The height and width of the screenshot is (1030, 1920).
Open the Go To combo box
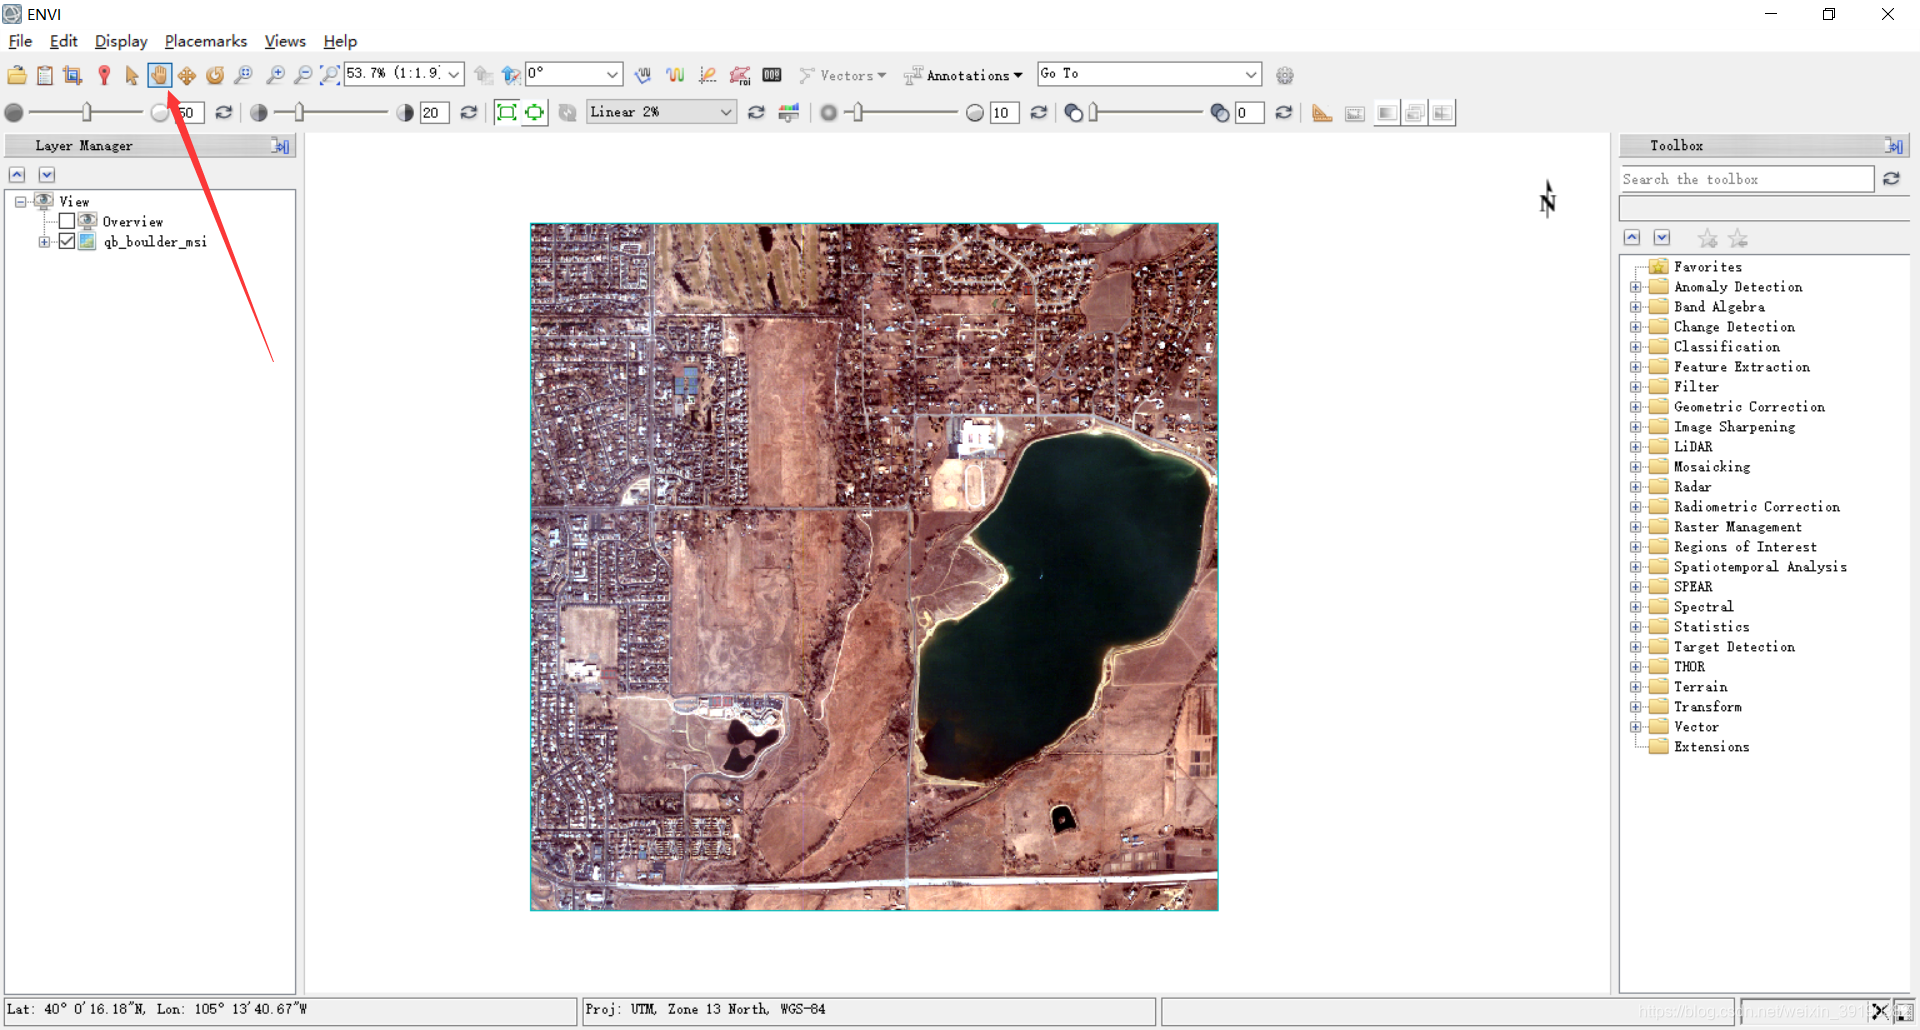click(x=1149, y=74)
